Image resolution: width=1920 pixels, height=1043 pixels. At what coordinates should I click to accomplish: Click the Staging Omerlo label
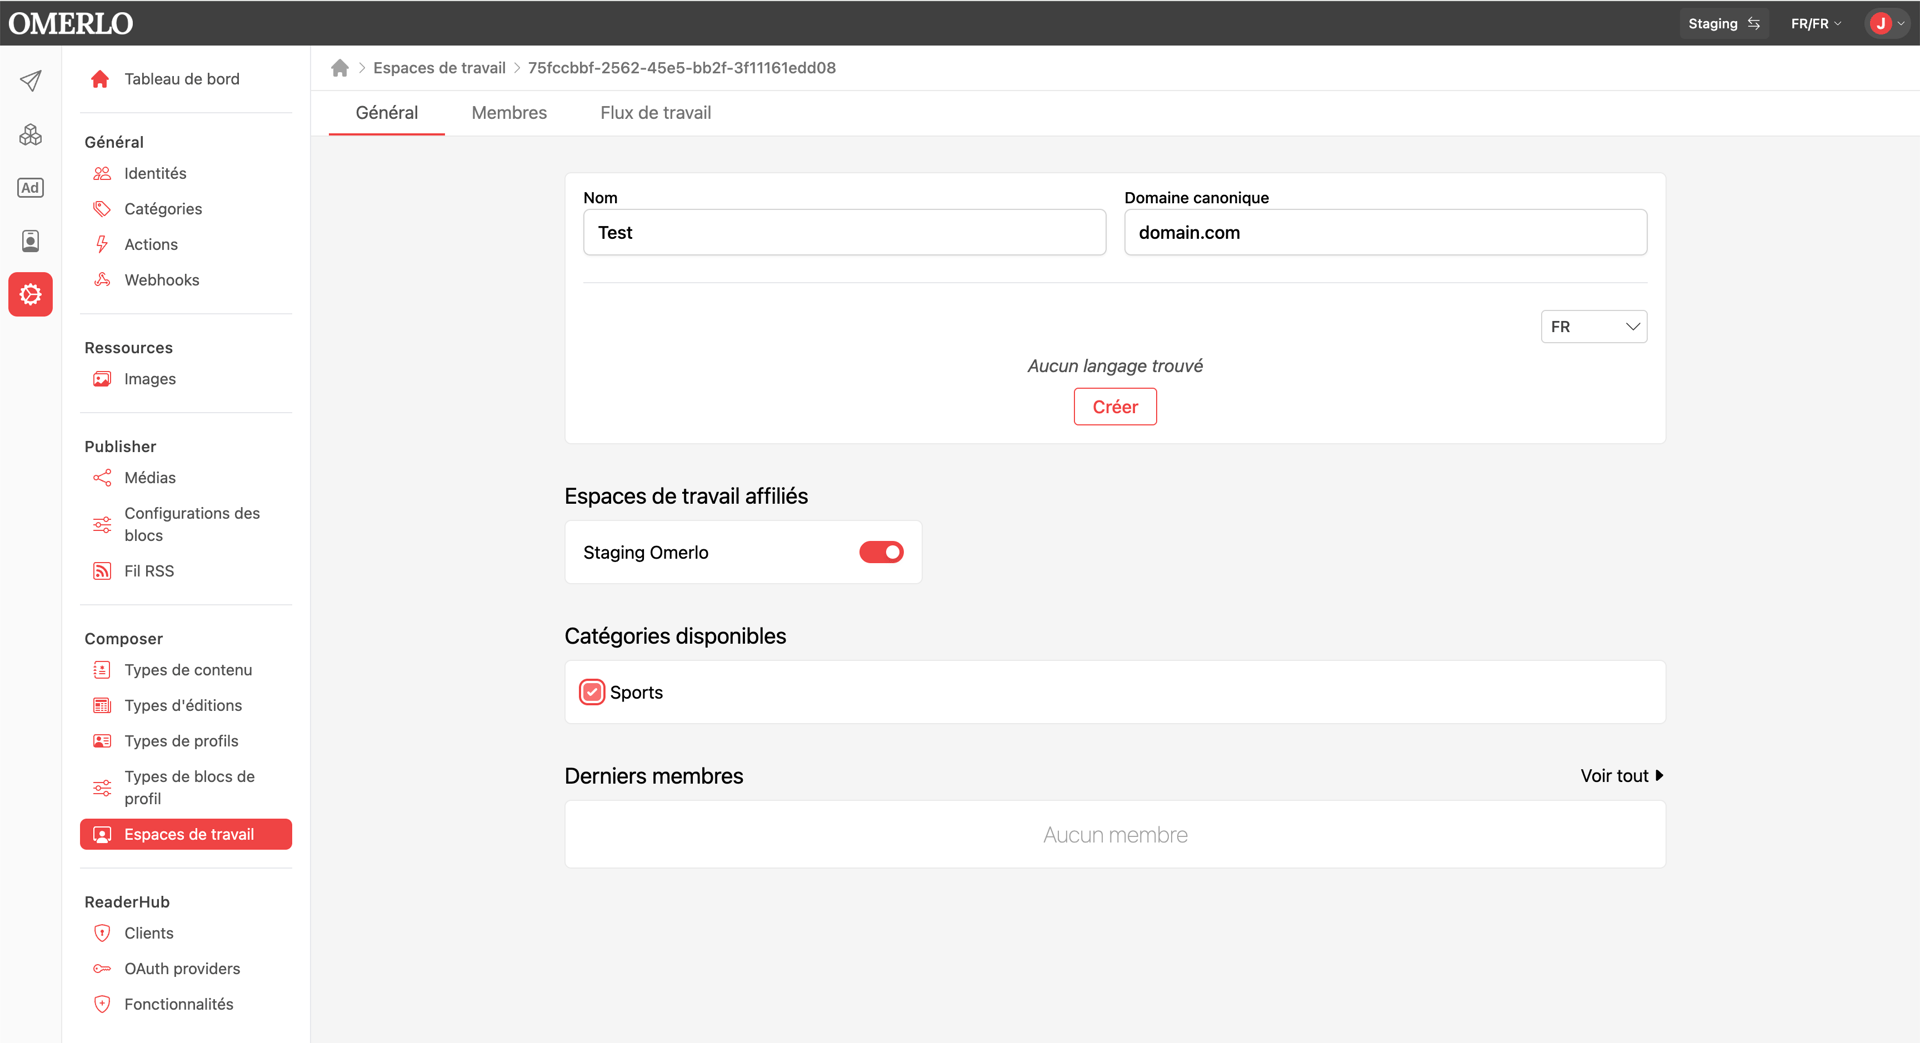point(646,552)
